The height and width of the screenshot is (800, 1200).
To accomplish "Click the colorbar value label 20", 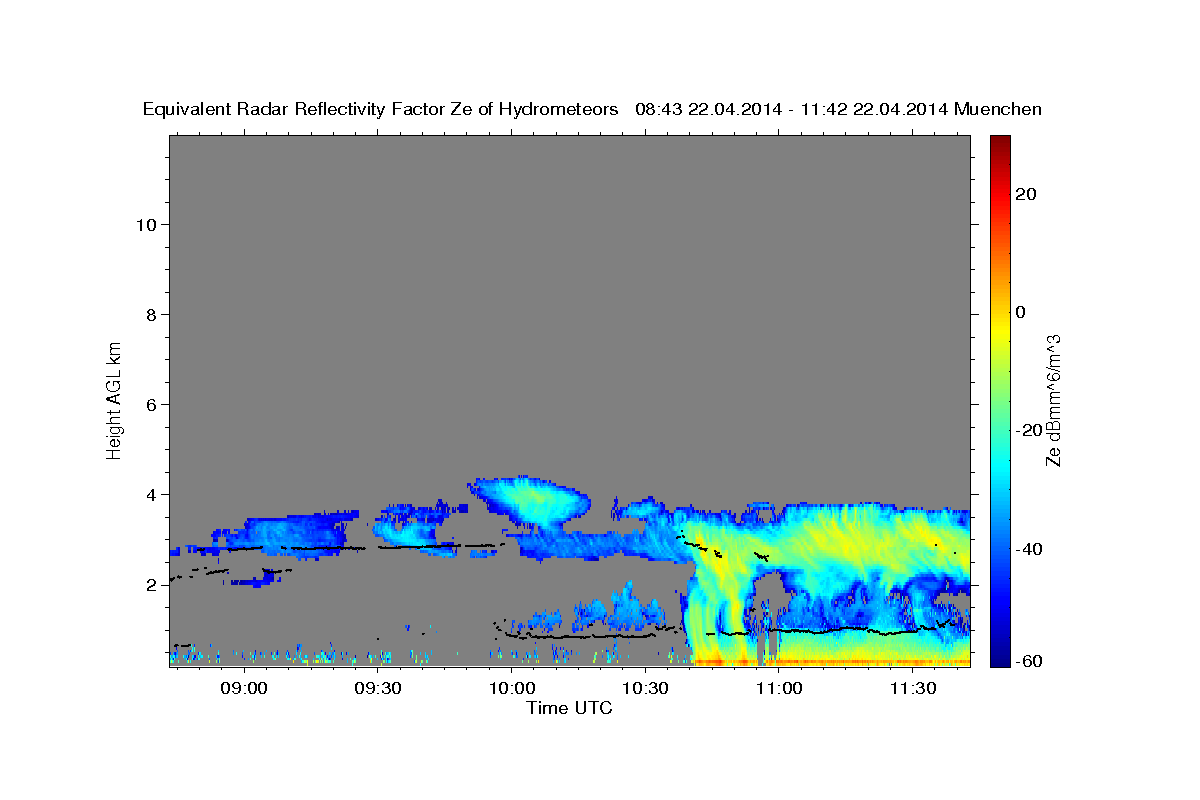I will tap(1026, 194).
